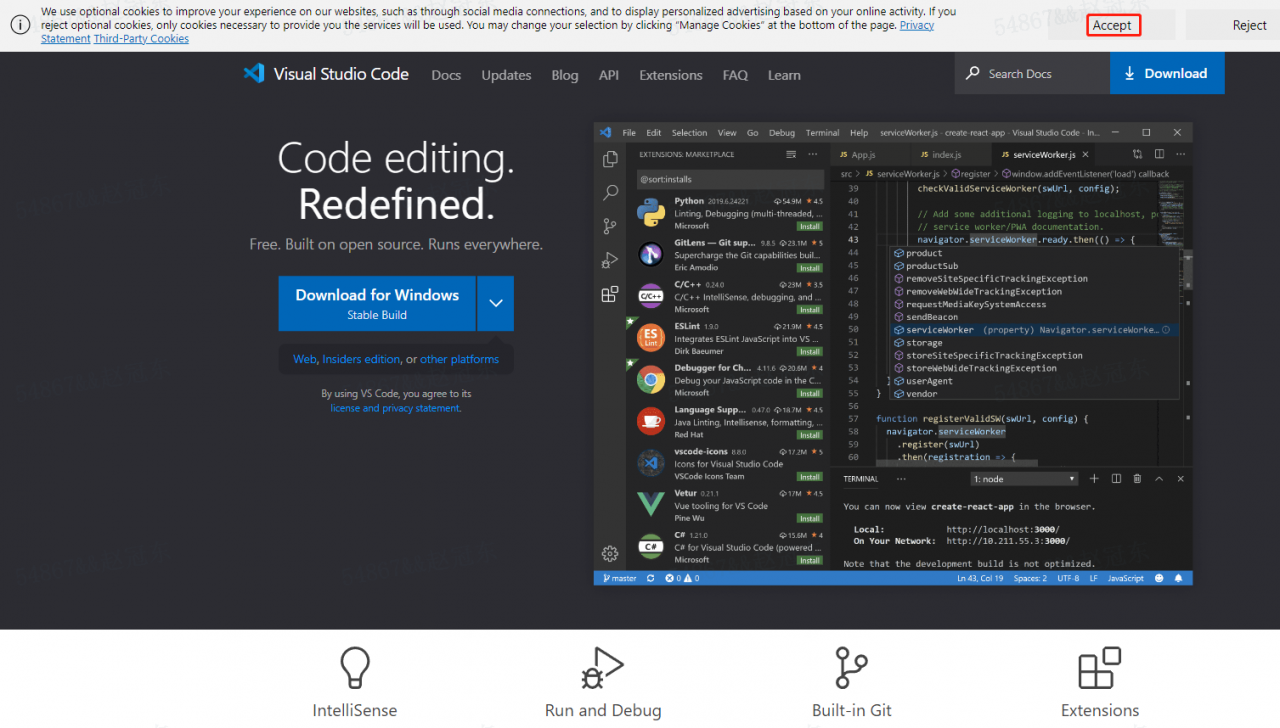
Task: Click the blue Download button in header
Action: click(1167, 73)
